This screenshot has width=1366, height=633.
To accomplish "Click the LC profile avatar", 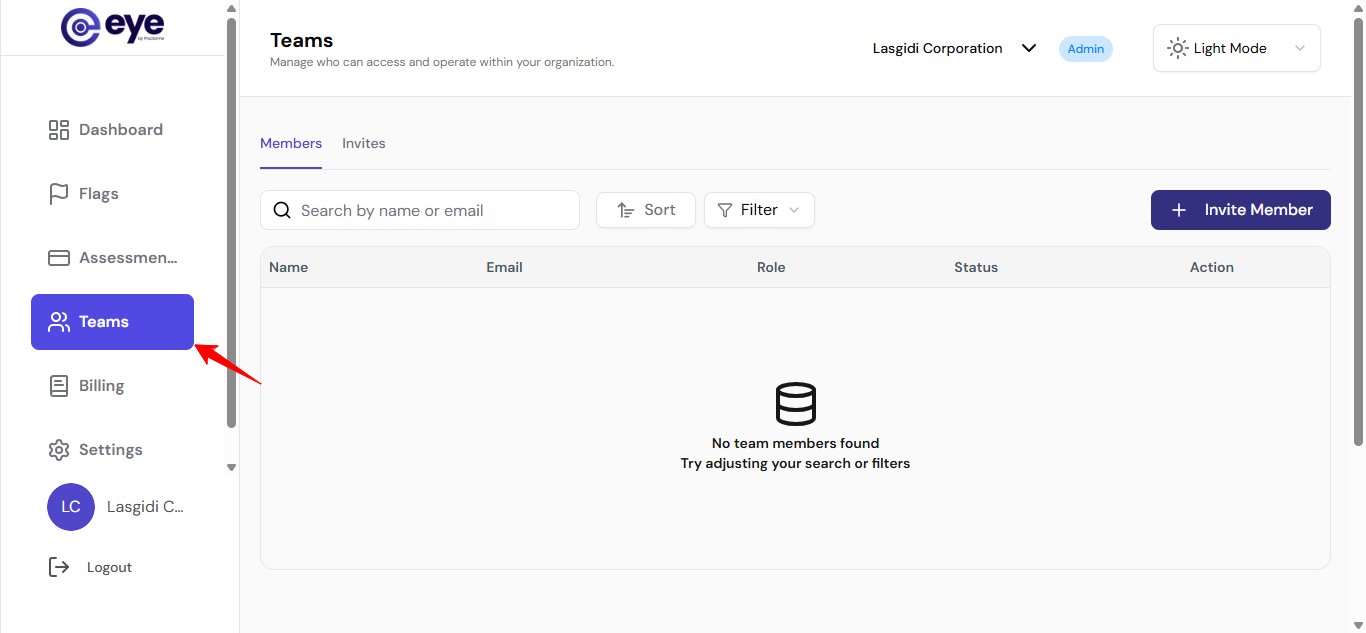I will (x=71, y=507).
